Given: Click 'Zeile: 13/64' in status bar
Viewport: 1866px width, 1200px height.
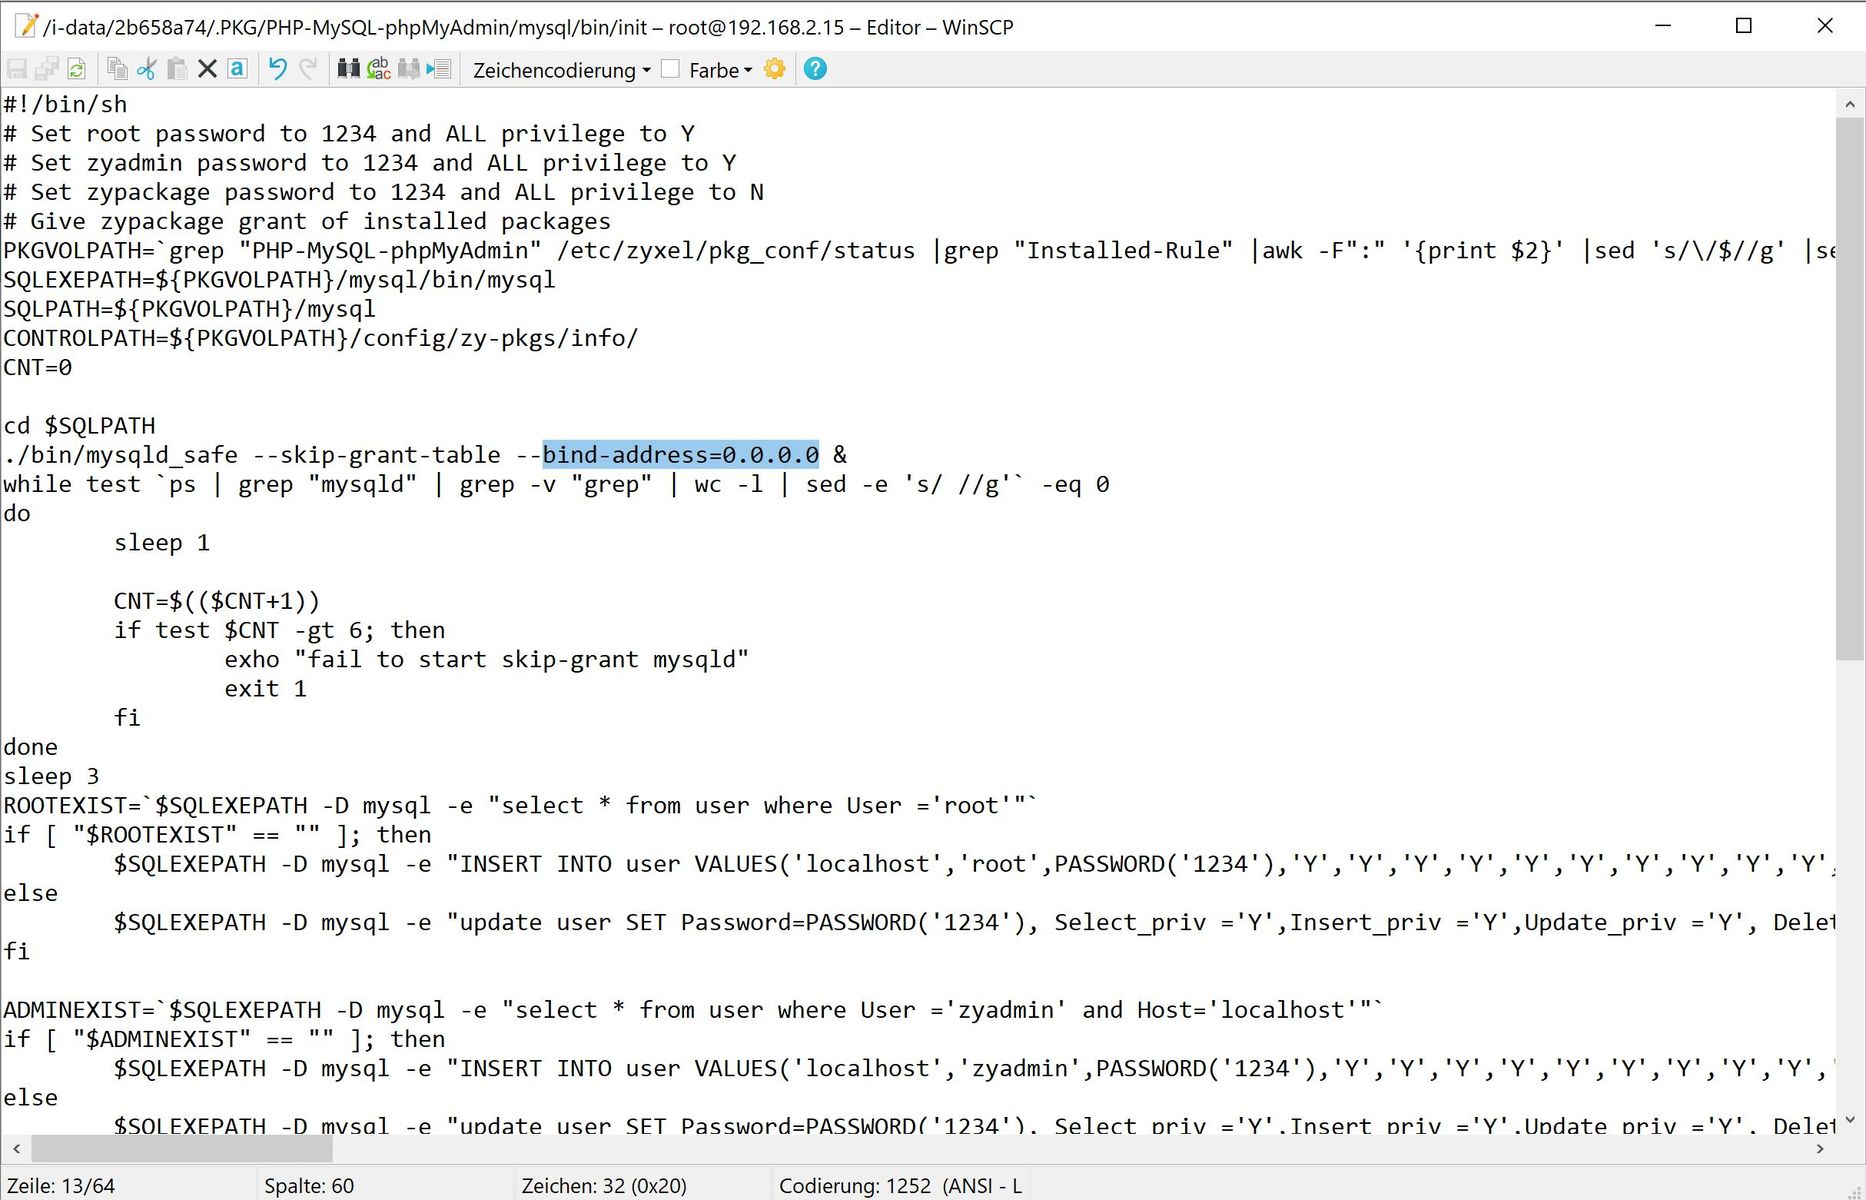Looking at the screenshot, I should point(61,1186).
